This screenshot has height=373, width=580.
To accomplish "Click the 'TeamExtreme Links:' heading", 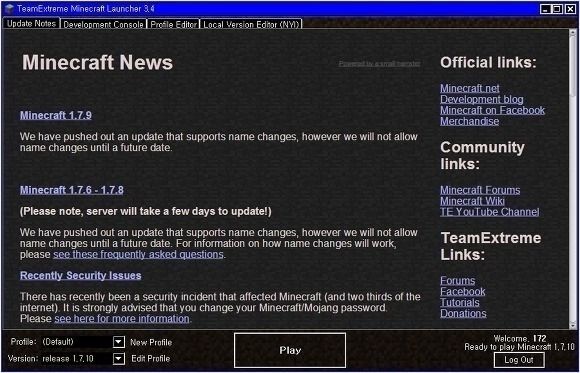I will tap(491, 246).
